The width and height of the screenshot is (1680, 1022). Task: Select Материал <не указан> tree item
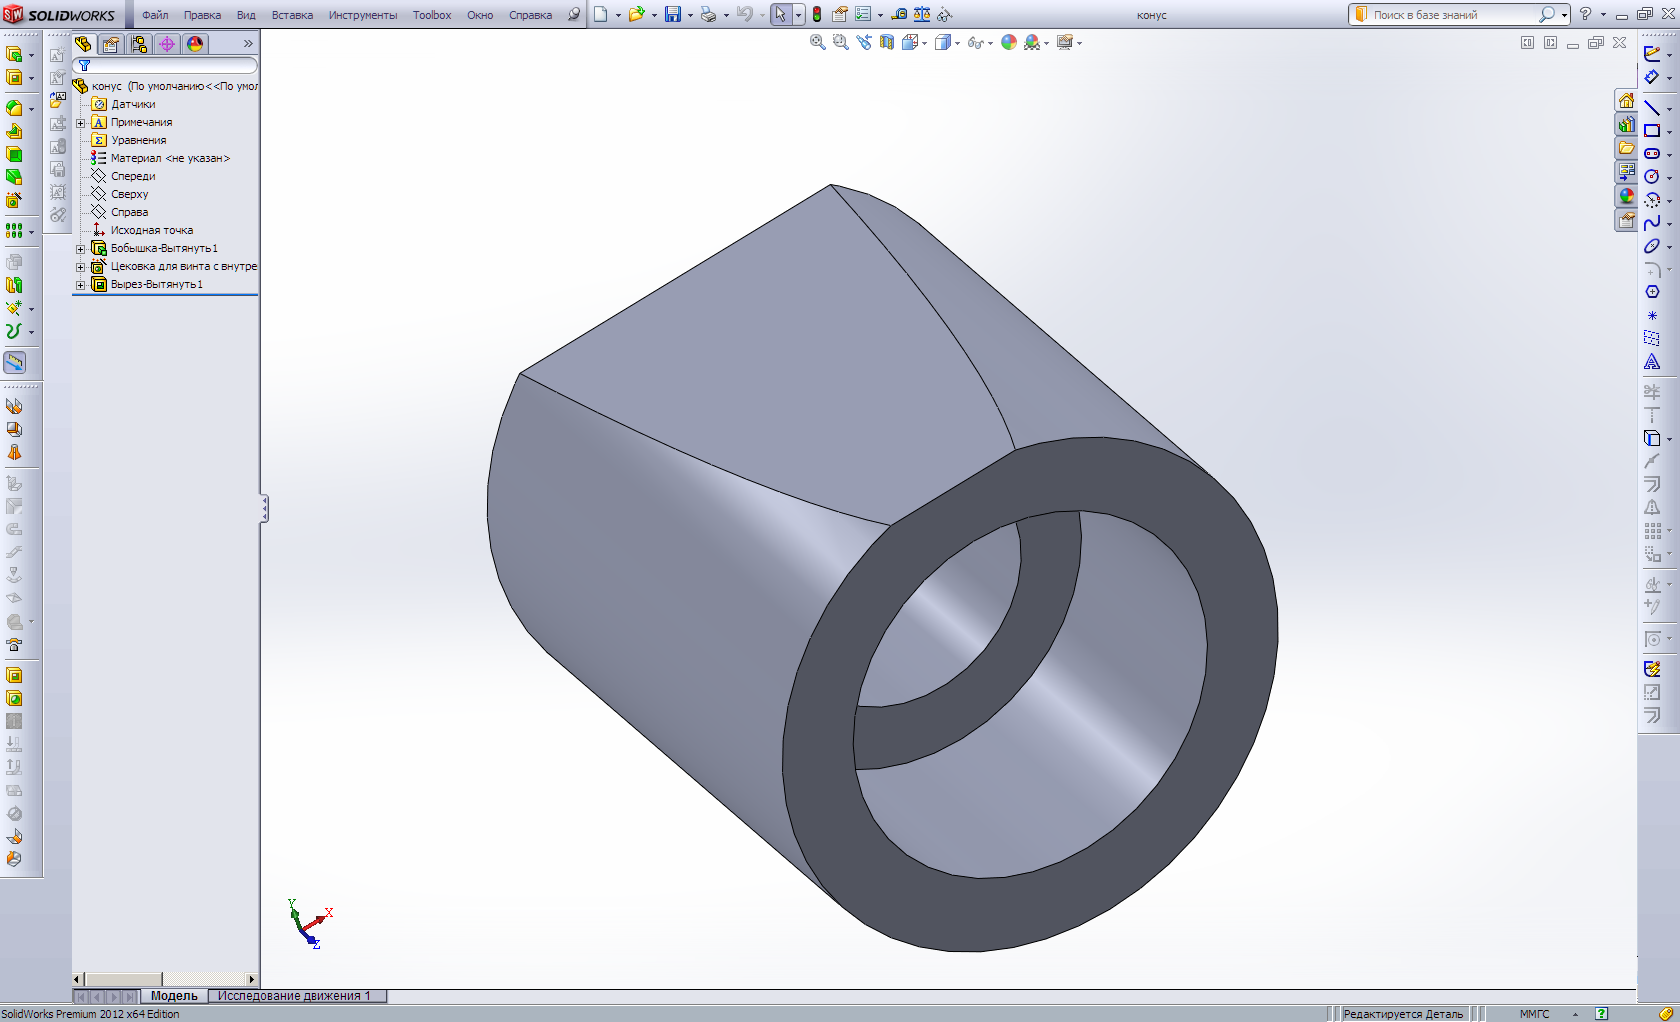click(x=170, y=159)
